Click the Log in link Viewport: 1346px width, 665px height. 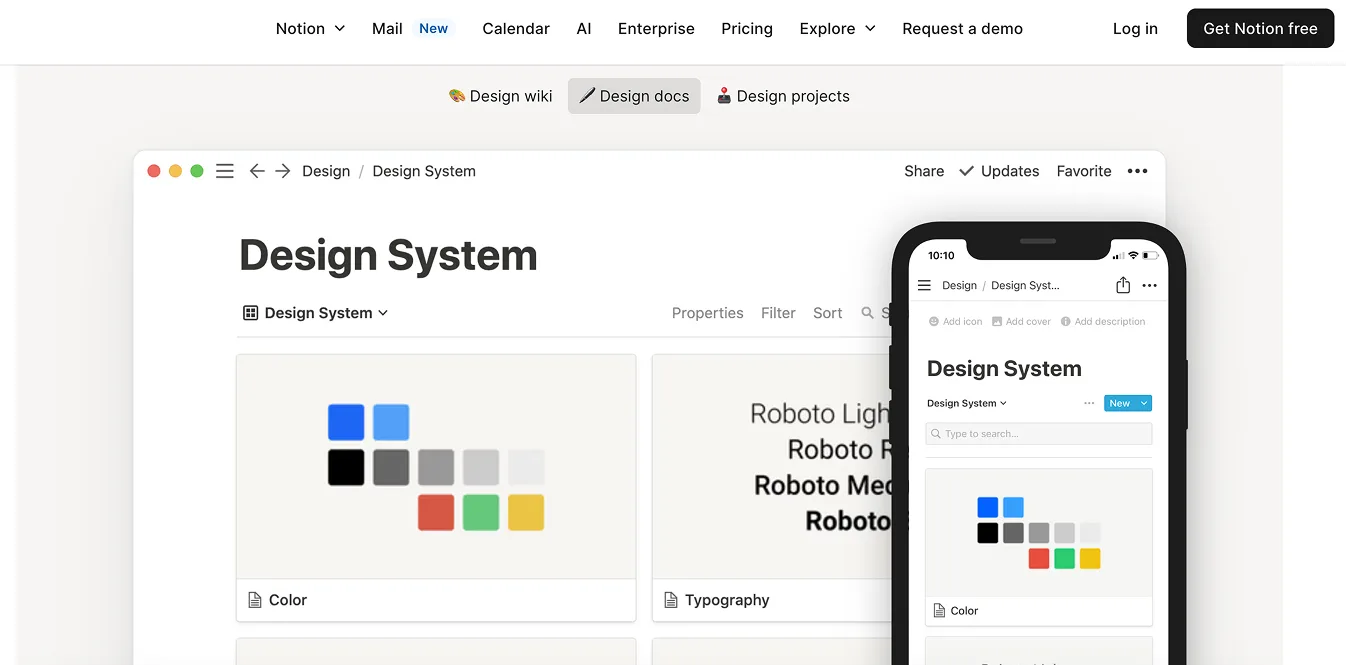point(1135,29)
